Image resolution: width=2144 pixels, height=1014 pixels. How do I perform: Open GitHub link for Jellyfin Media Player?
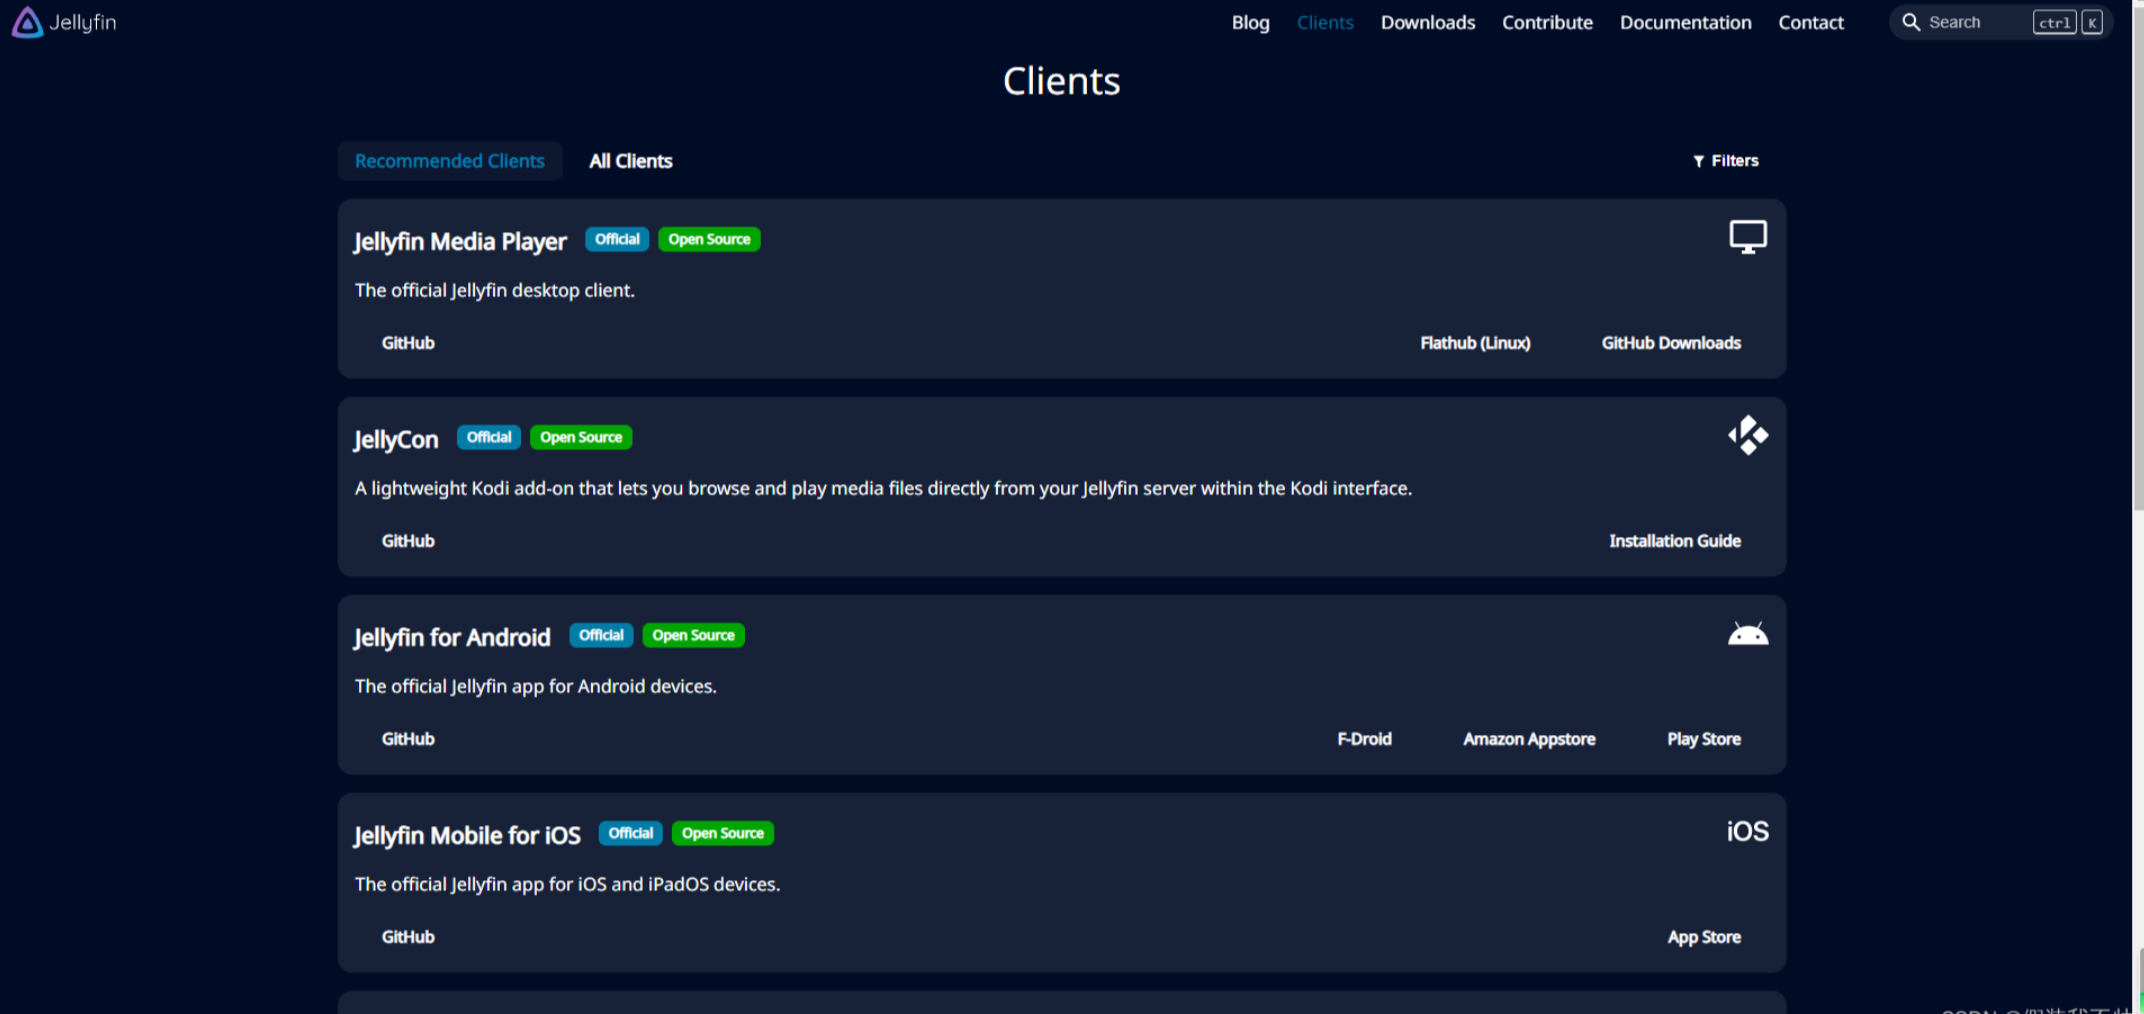pos(408,343)
